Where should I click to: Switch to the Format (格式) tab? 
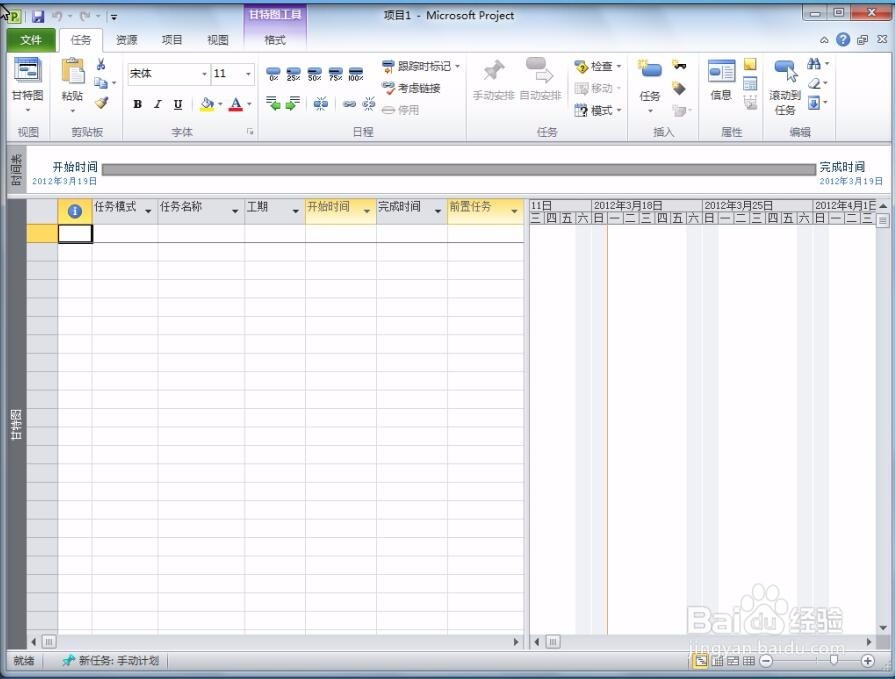coord(275,40)
